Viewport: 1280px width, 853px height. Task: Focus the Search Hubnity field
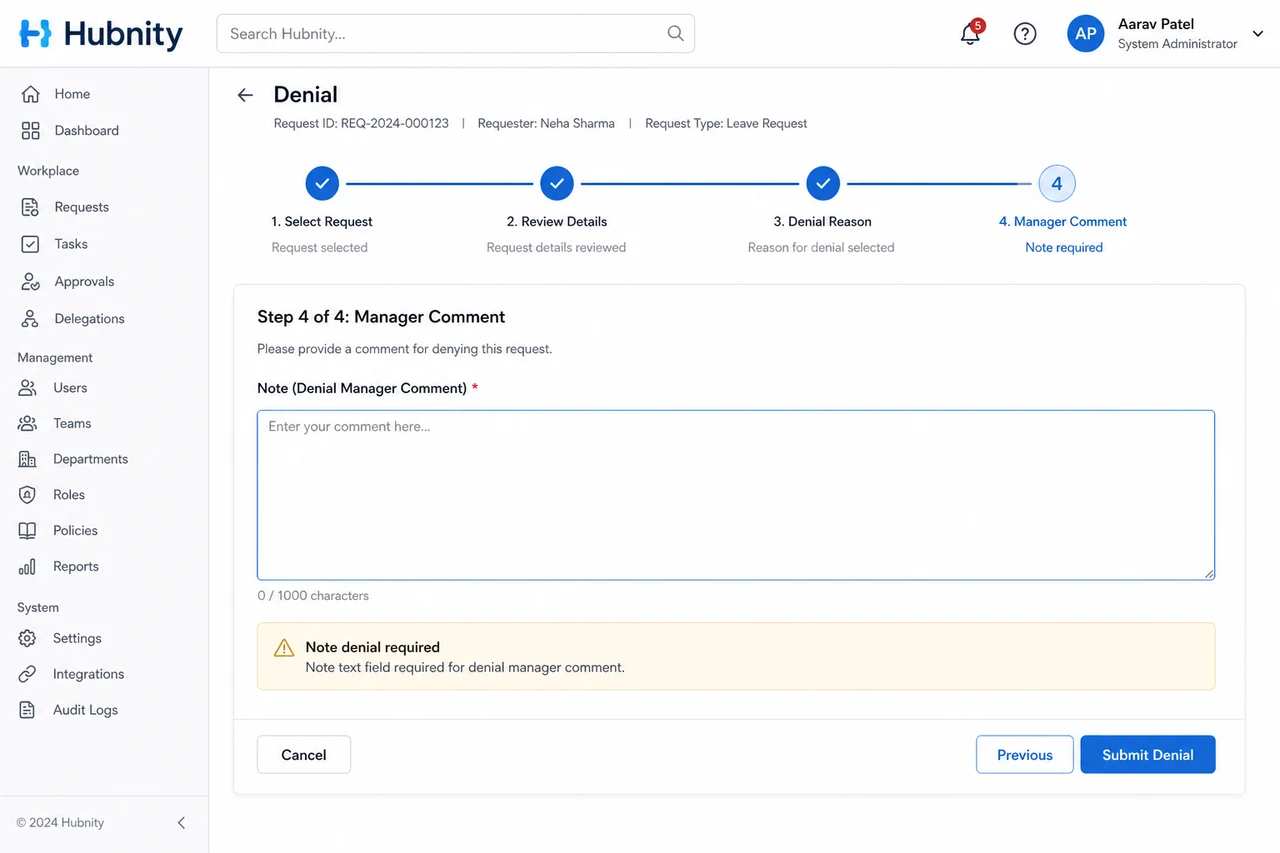pos(455,34)
